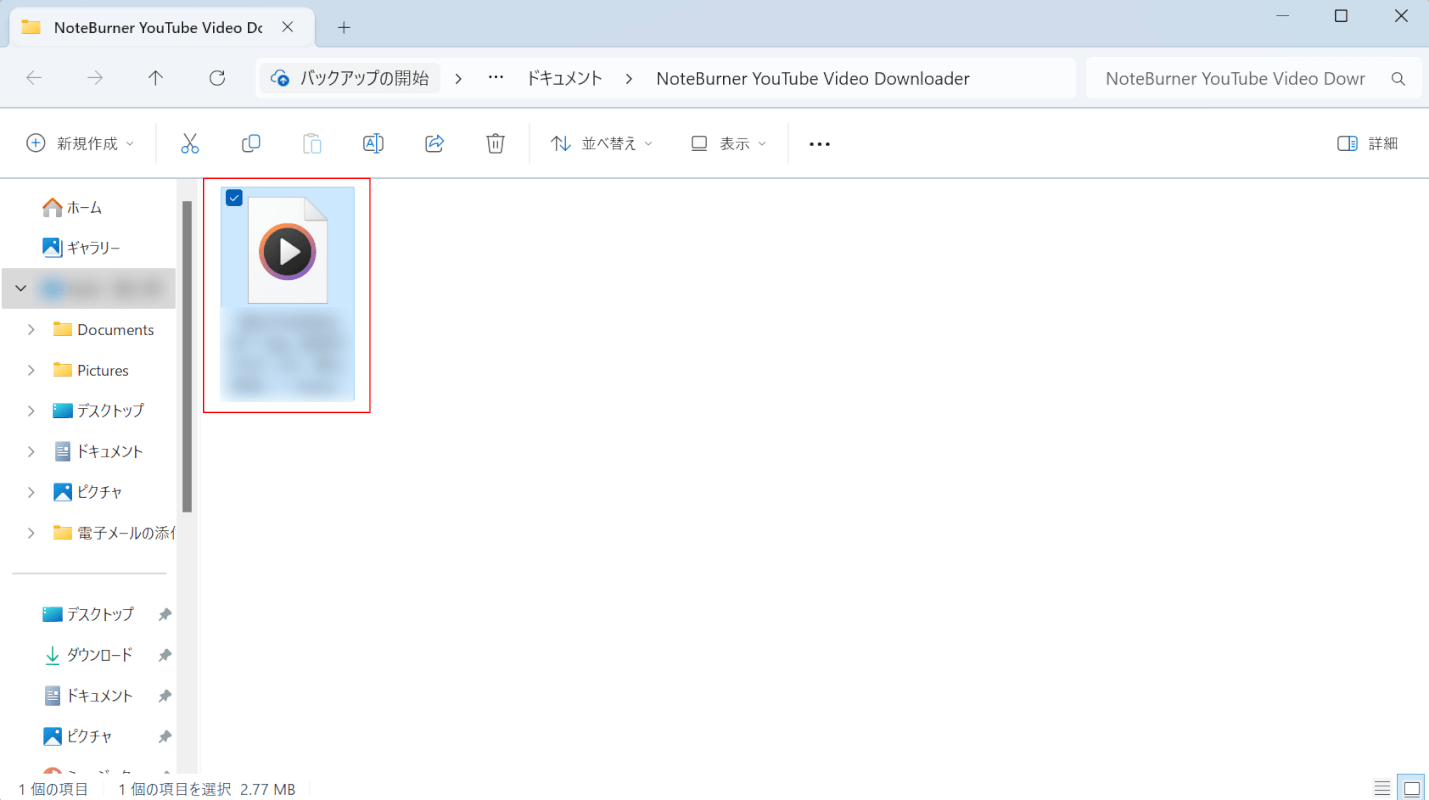
Task: Click the Copy icon in toolbar
Action: coord(251,144)
